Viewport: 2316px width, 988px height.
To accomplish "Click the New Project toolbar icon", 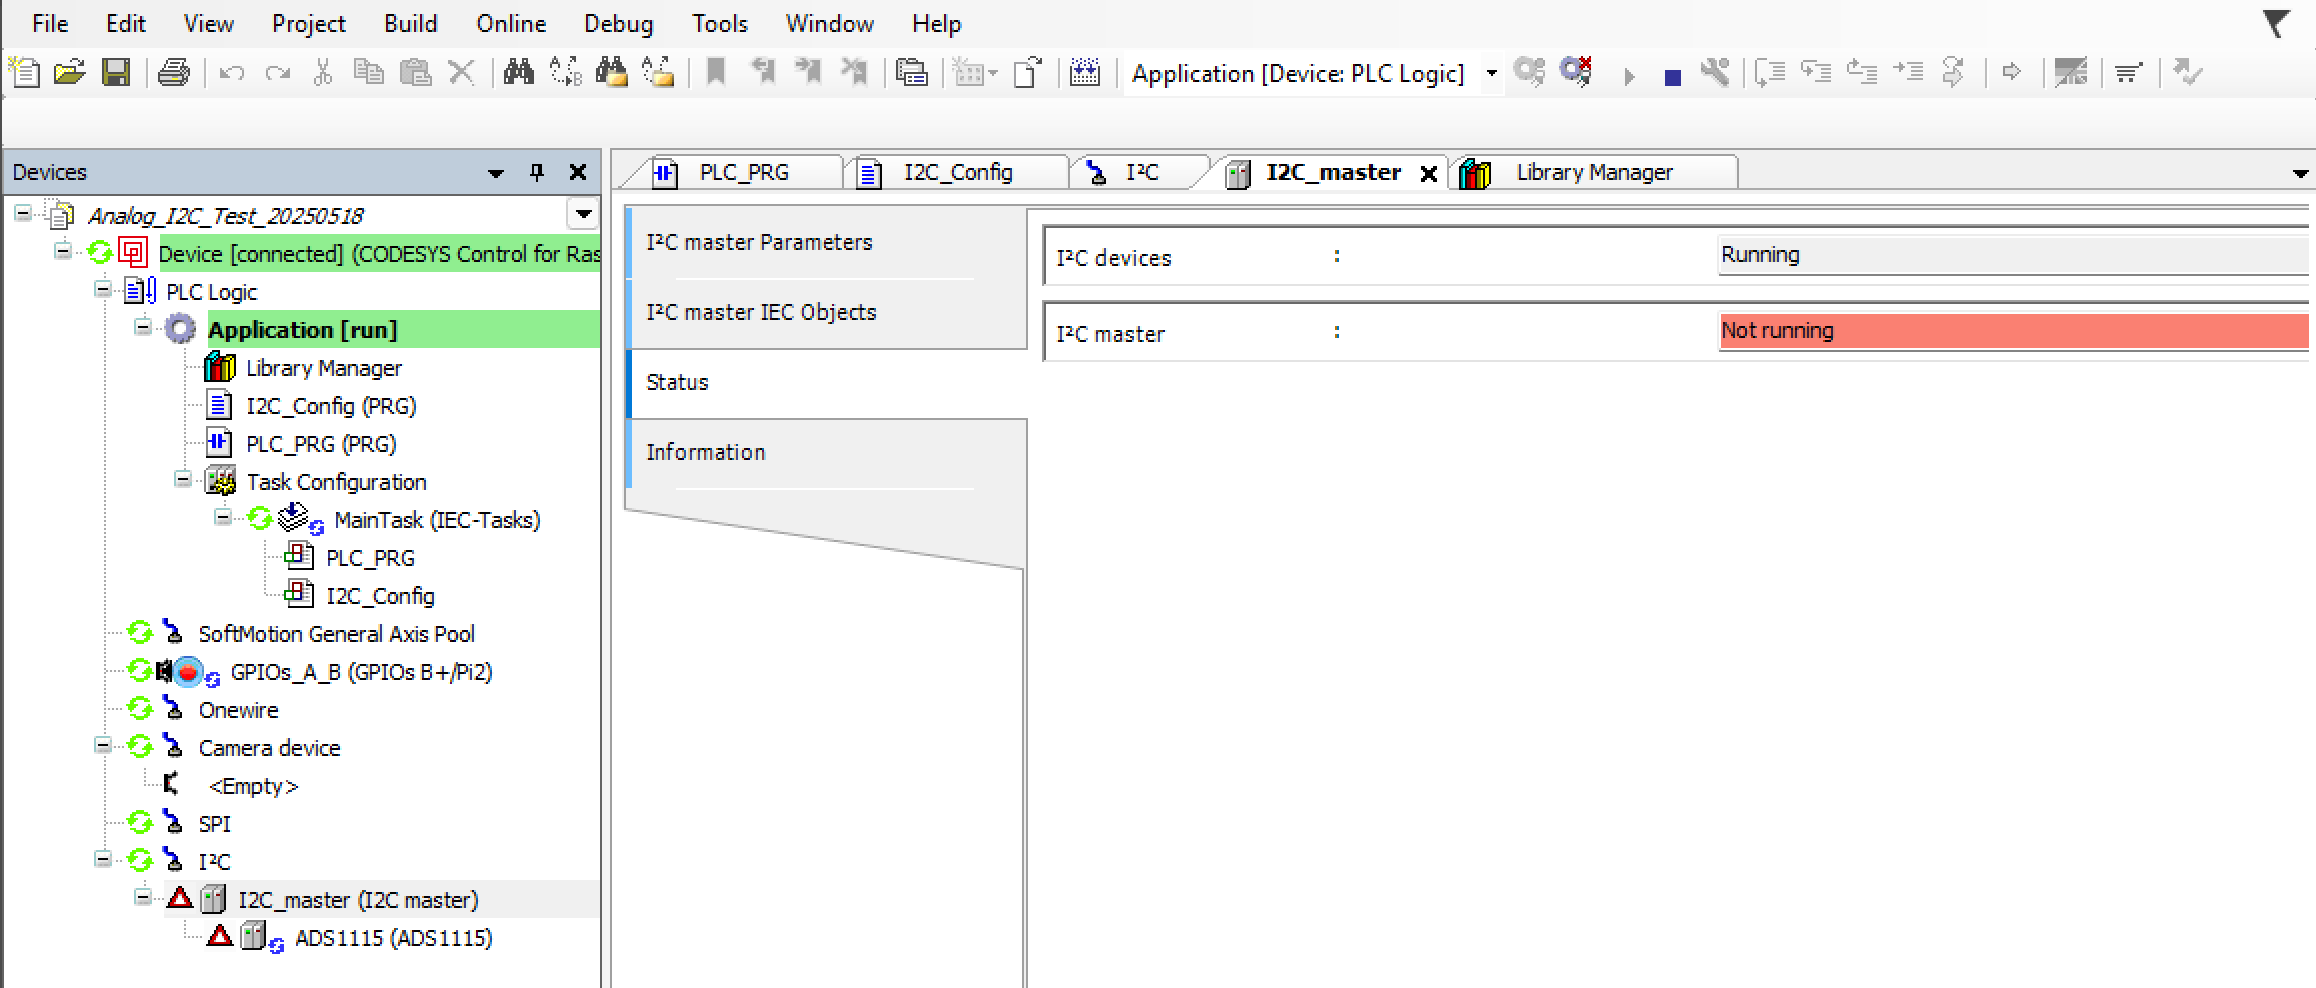I will 24,73.
